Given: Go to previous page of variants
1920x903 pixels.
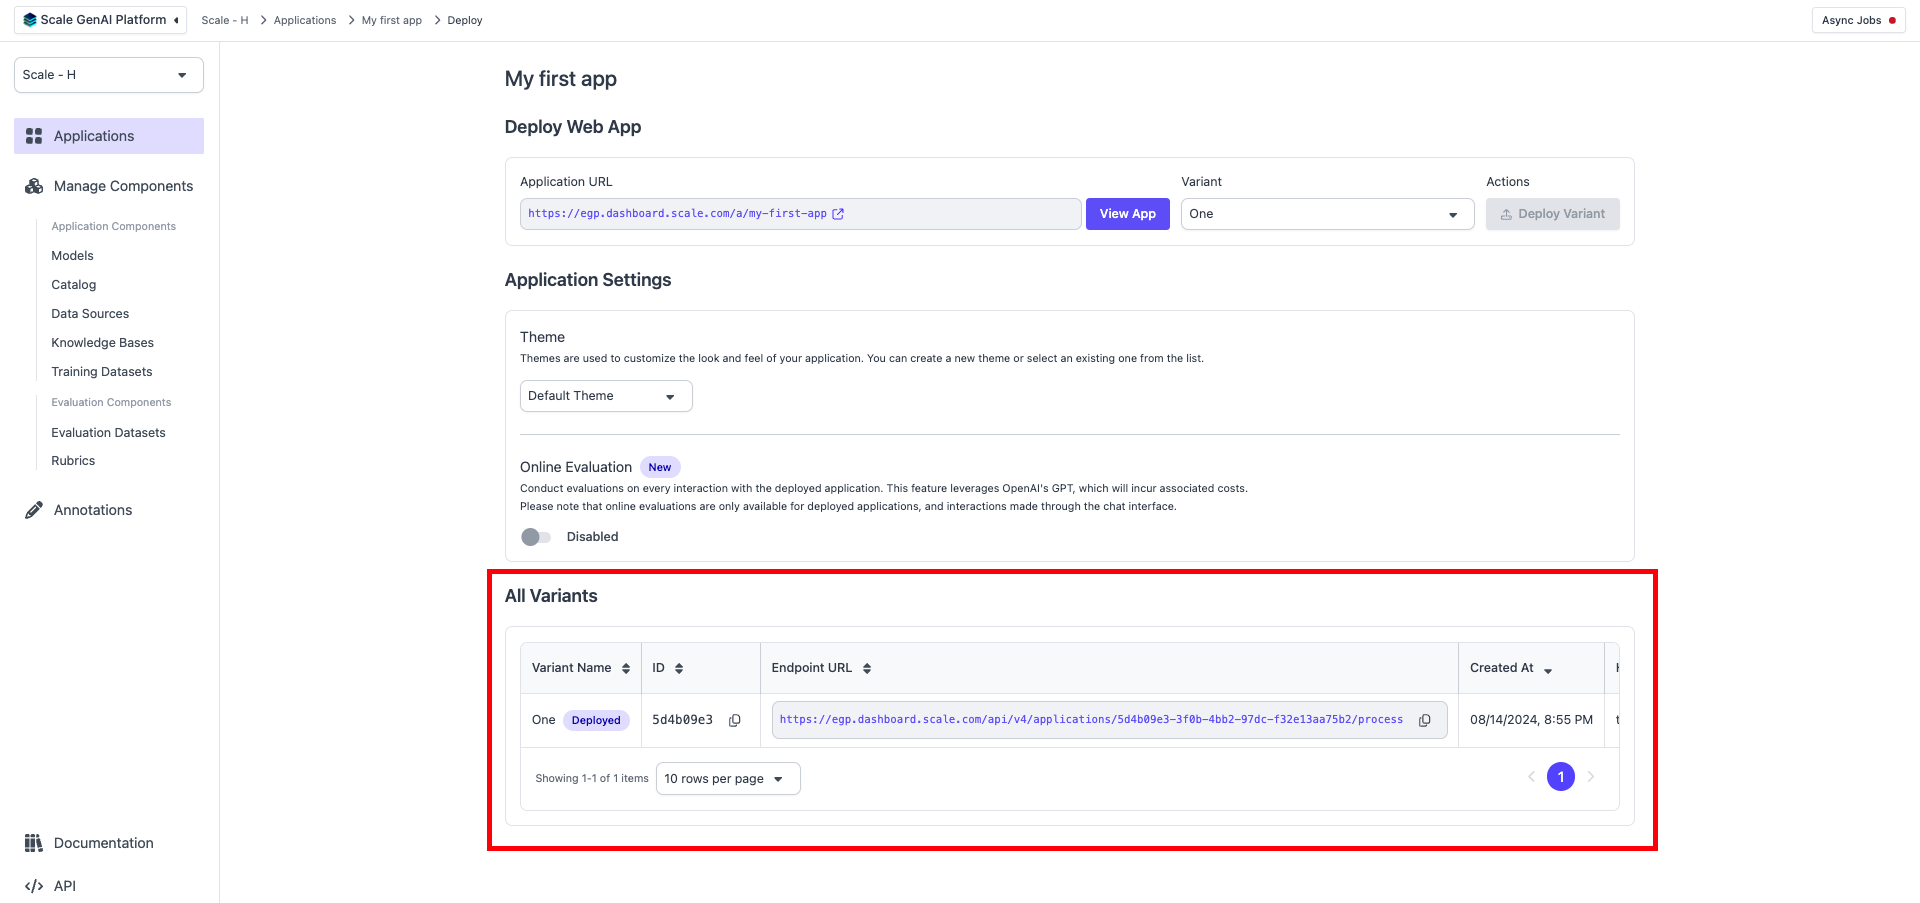Looking at the screenshot, I should coord(1531,777).
